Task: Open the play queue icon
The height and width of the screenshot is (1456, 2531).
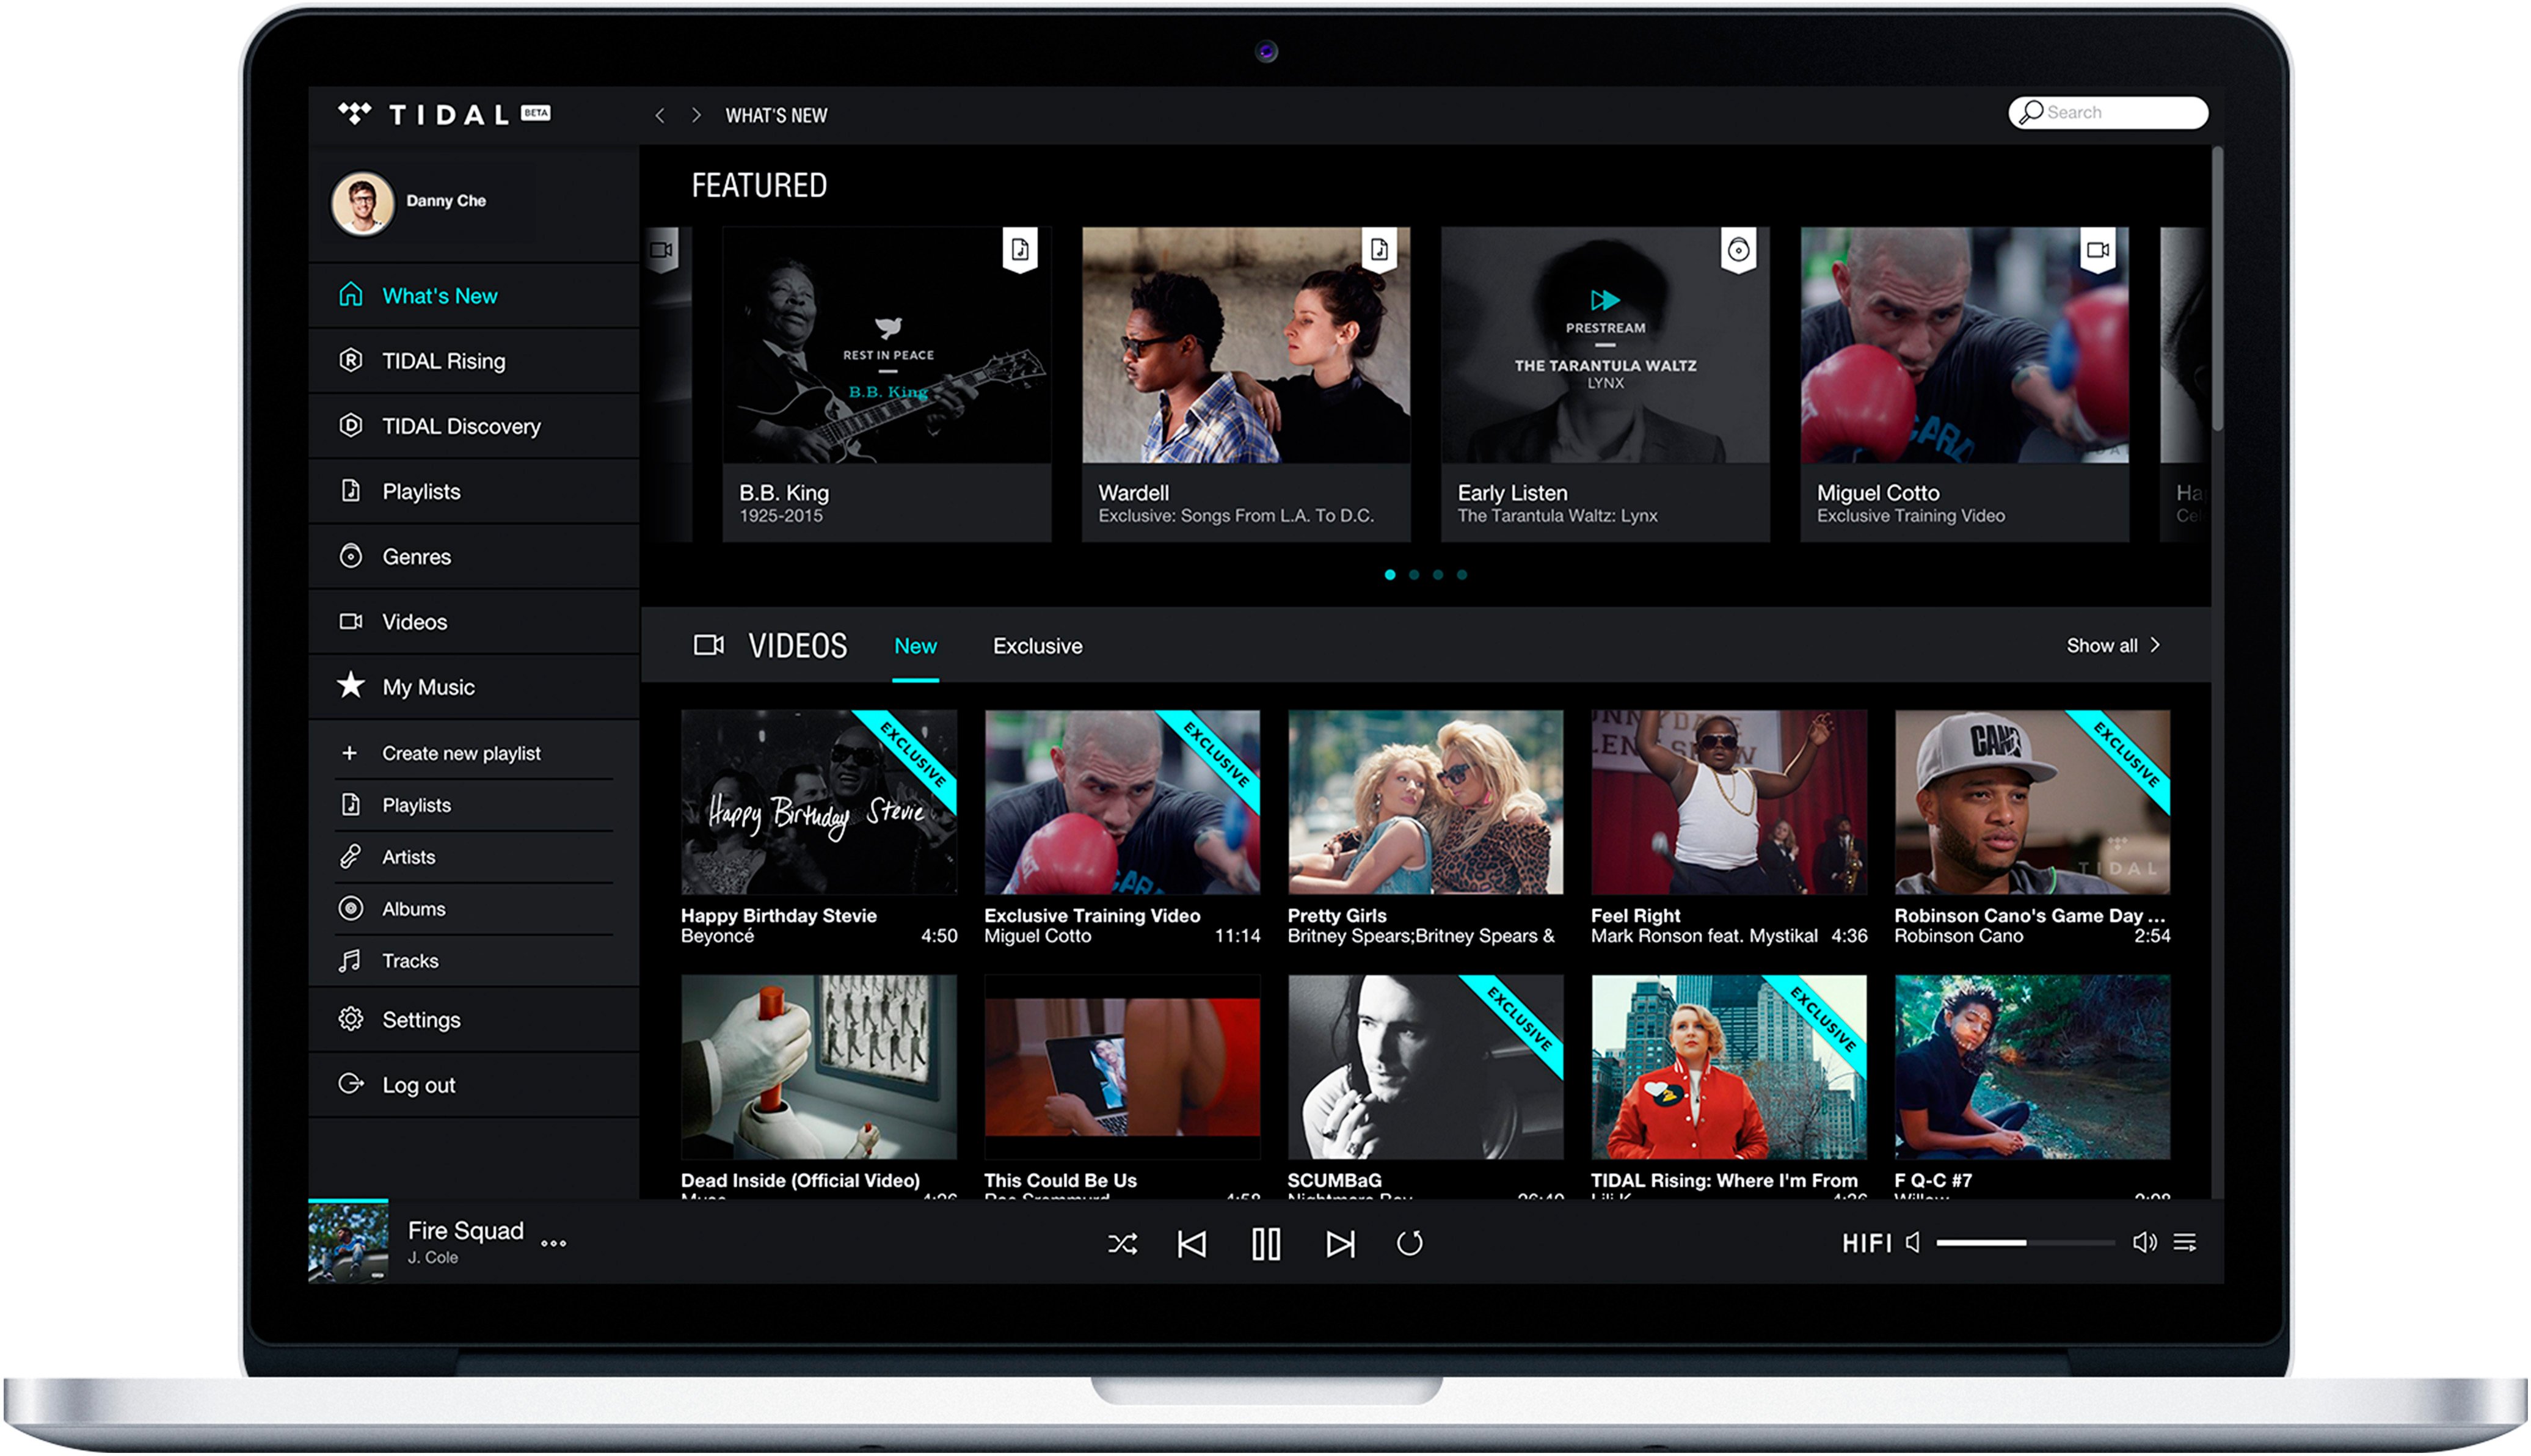Action: point(2186,1243)
